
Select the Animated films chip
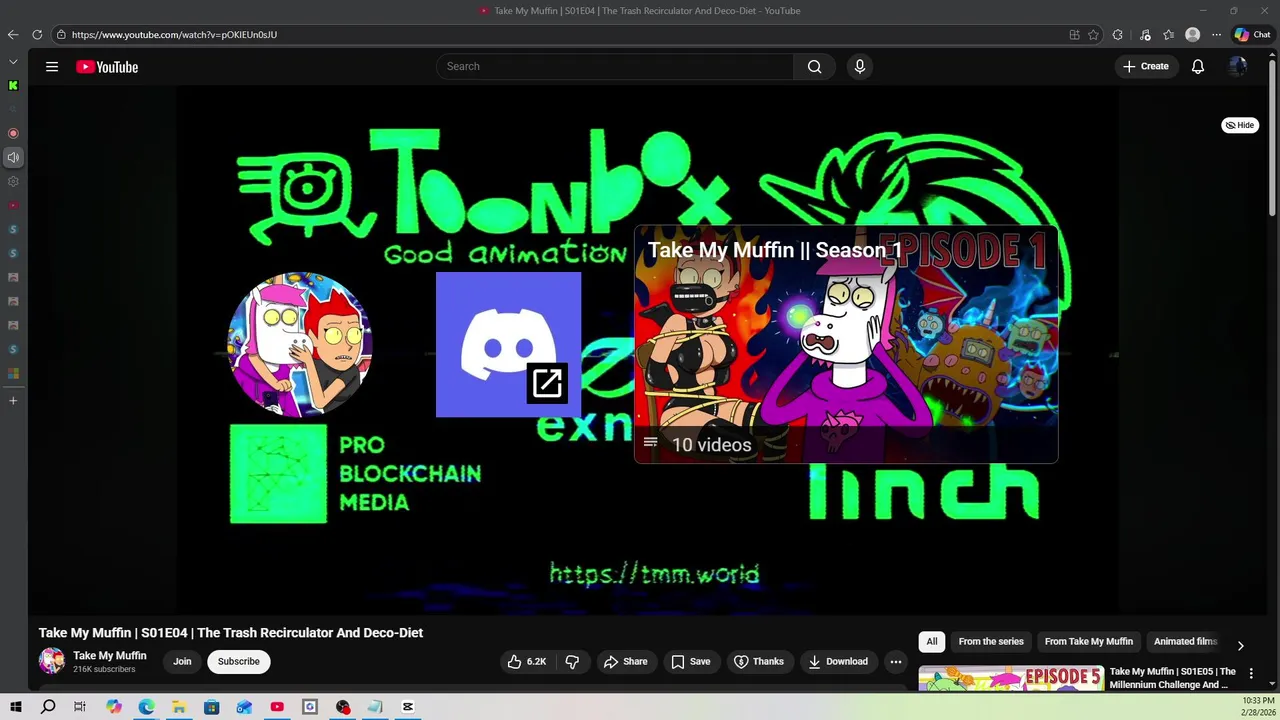[x=1185, y=642]
